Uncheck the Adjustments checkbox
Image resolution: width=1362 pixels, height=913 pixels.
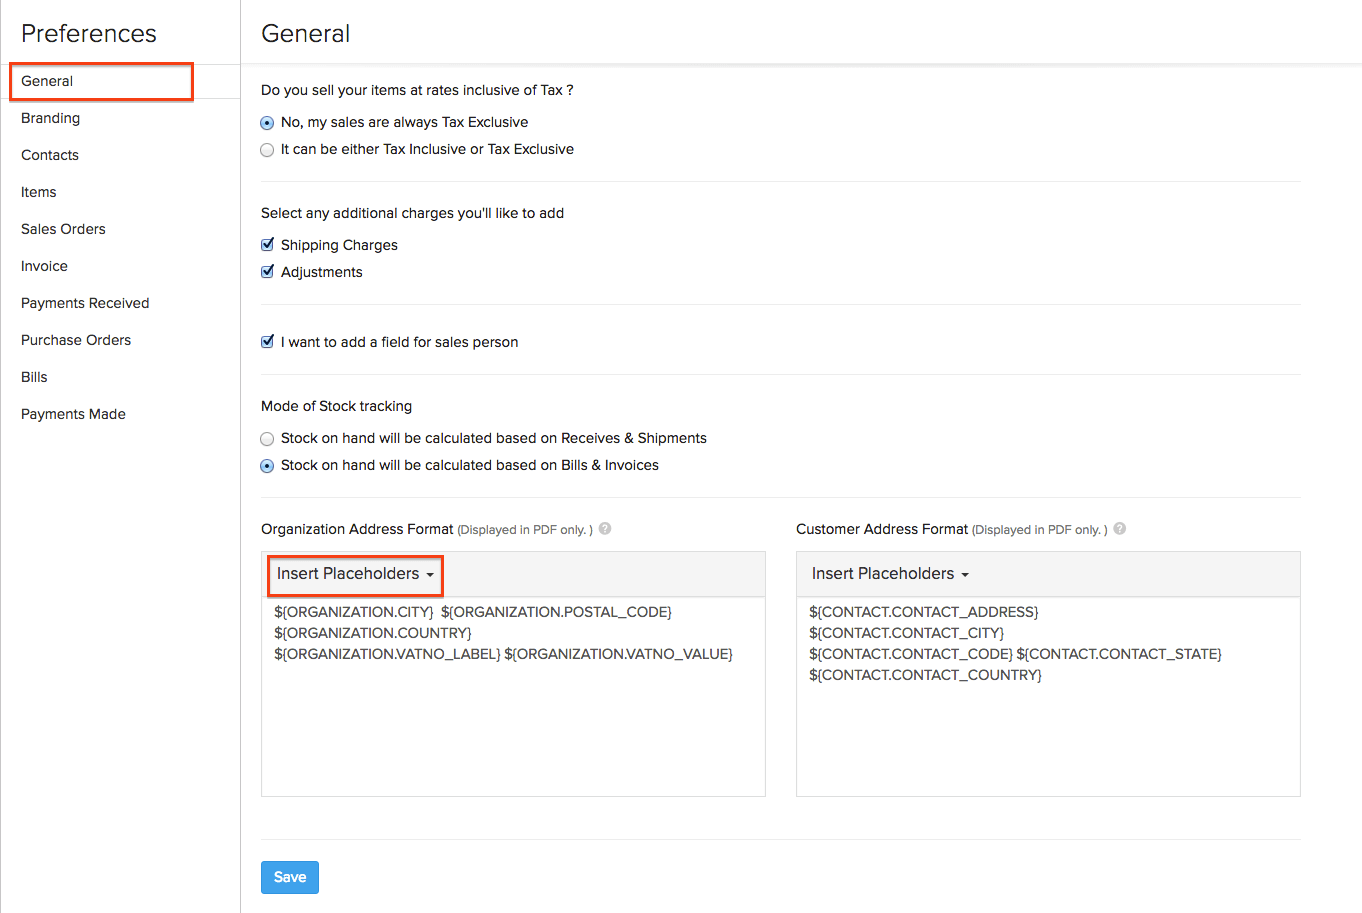(x=267, y=272)
